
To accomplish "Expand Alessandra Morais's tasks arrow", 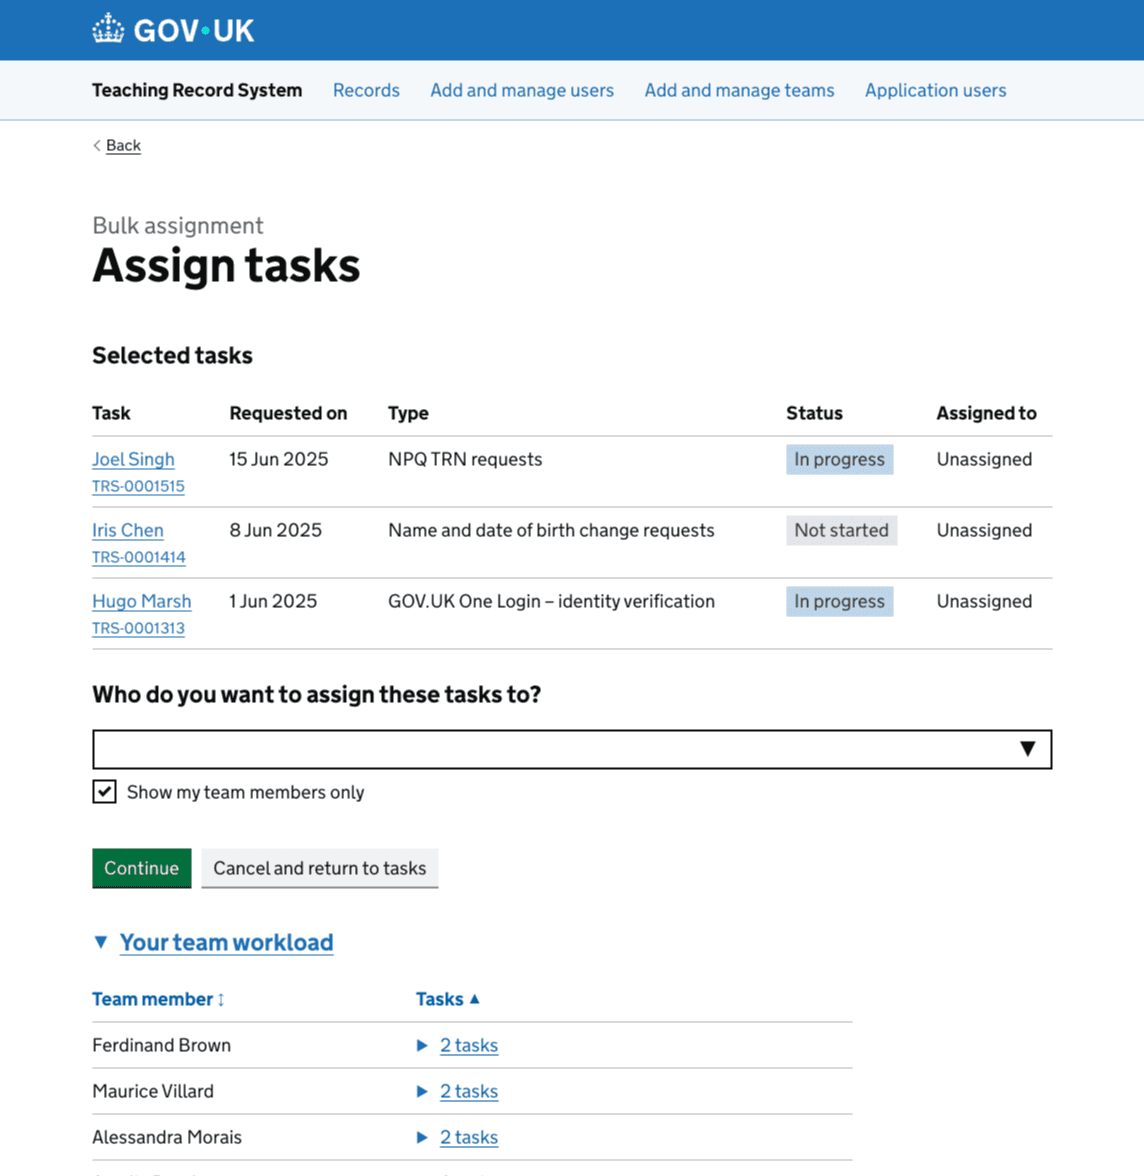I will pyautogui.click(x=422, y=1137).
